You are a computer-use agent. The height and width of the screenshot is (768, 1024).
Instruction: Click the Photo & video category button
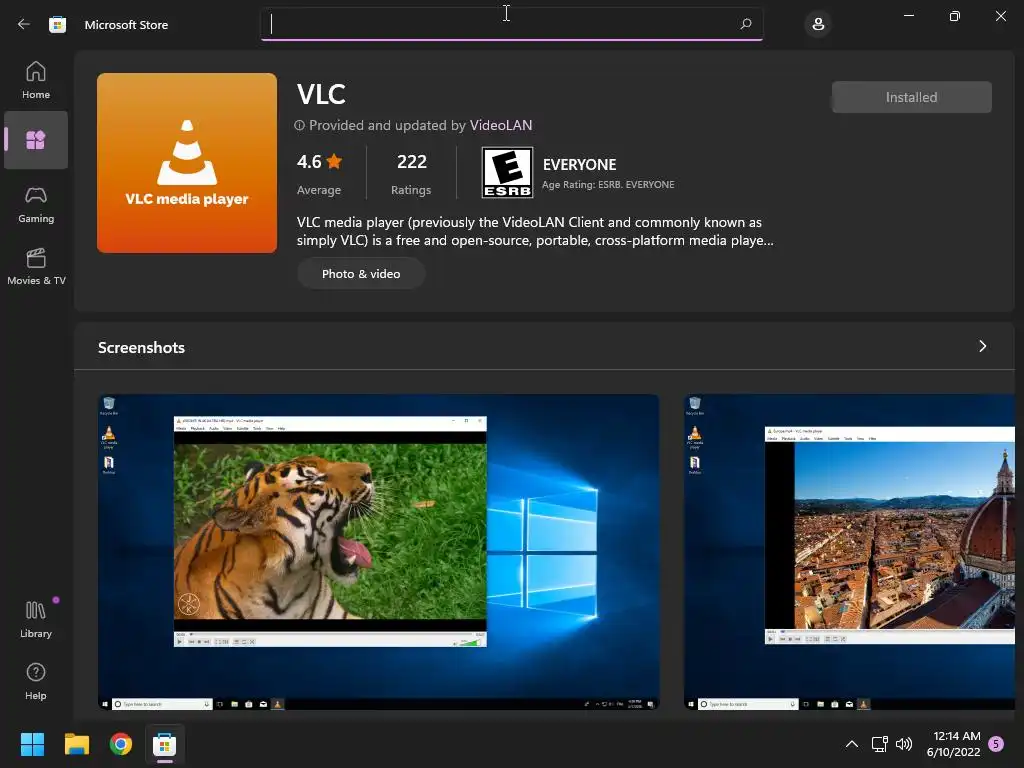point(361,274)
